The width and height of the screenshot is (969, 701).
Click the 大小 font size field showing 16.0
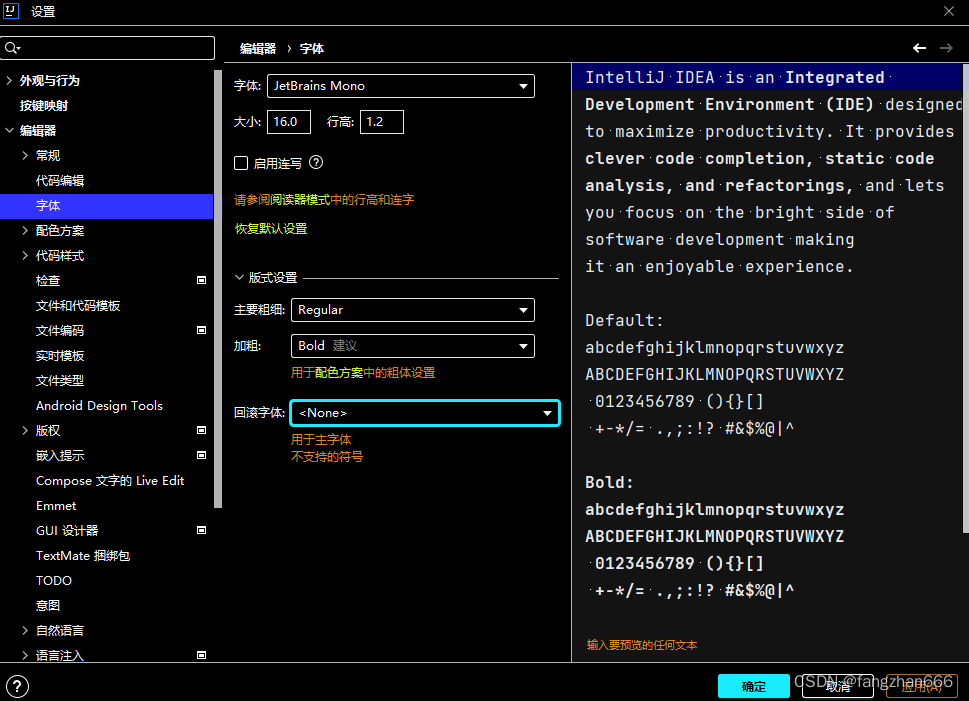pyautogui.click(x=289, y=122)
